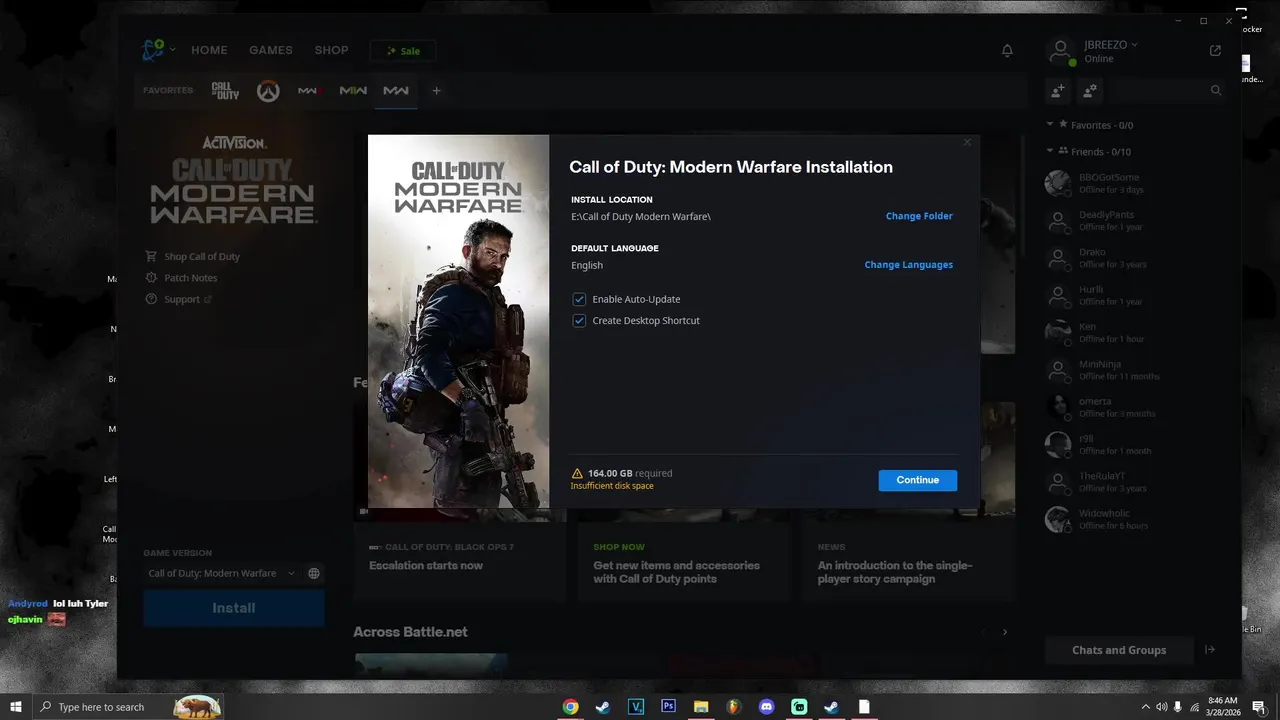Image resolution: width=1280 pixels, height=720 pixels.
Task: Go to the HOME tab
Action: tap(209, 50)
